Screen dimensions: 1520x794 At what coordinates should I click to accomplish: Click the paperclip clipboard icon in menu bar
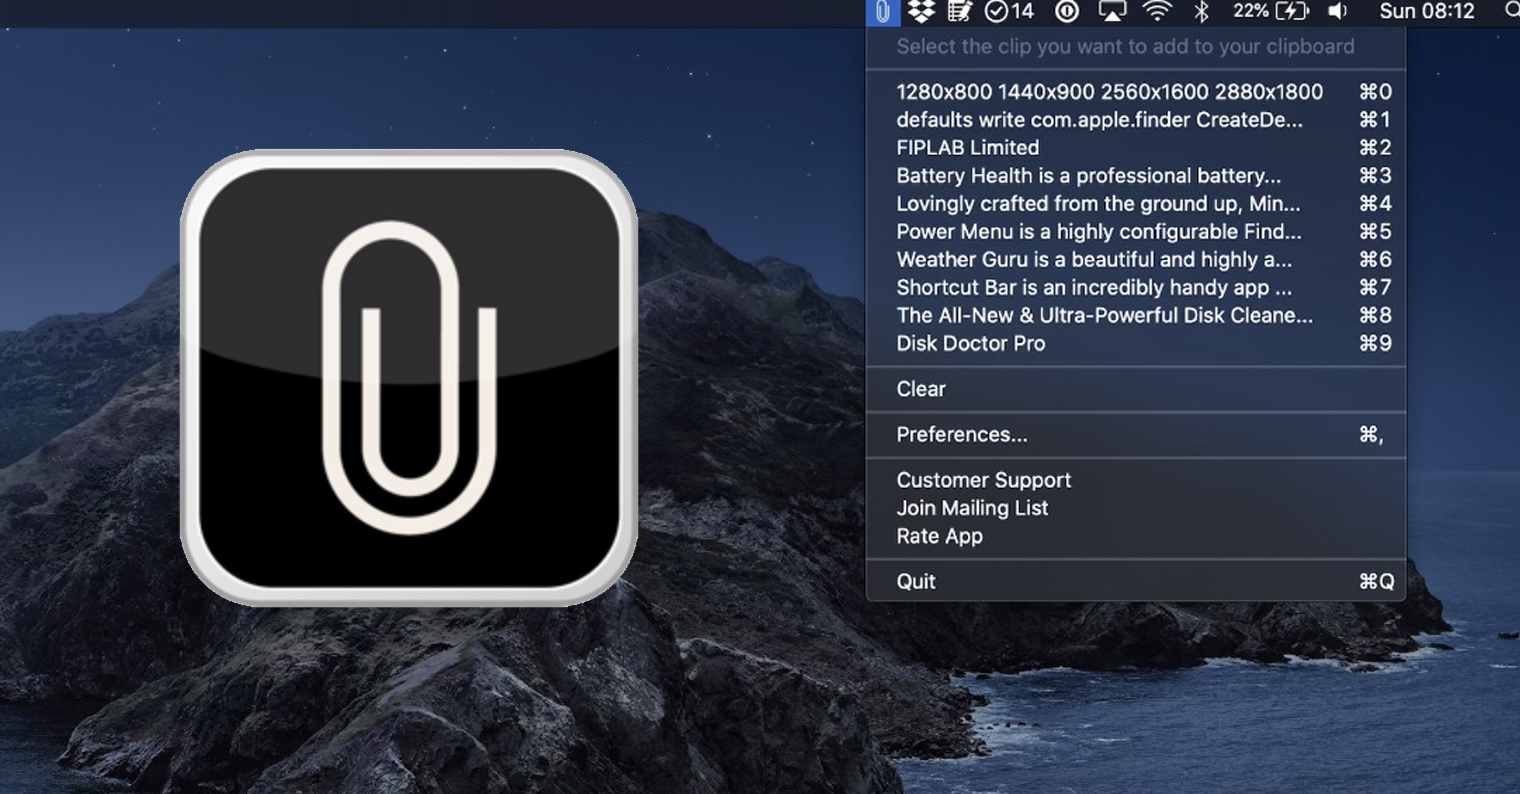click(882, 12)
